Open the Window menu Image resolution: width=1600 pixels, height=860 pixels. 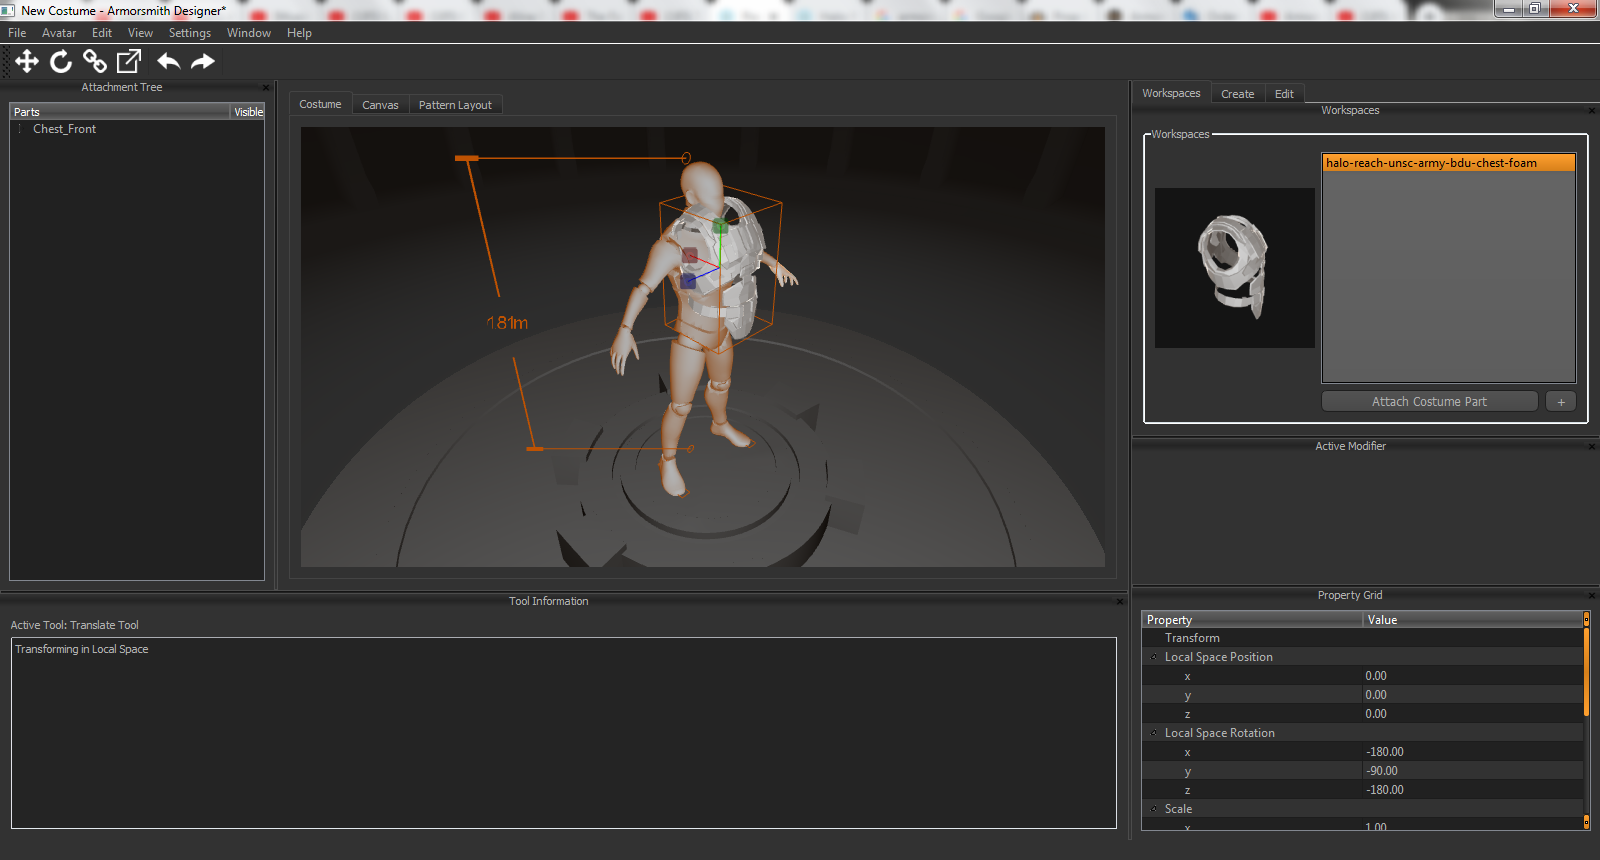tap(249, 33)
